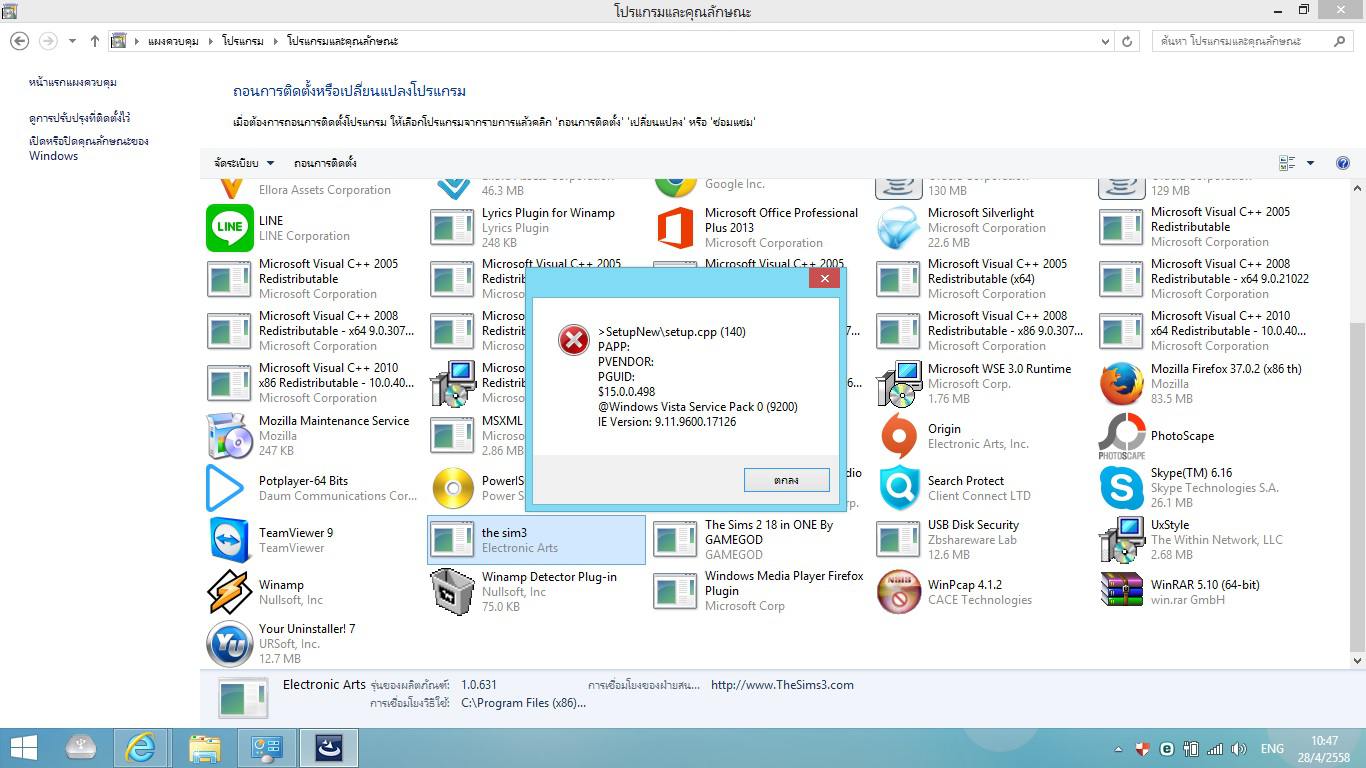Open File Explorer from the taskbar
1366x768 pixels.
[205, 748]
